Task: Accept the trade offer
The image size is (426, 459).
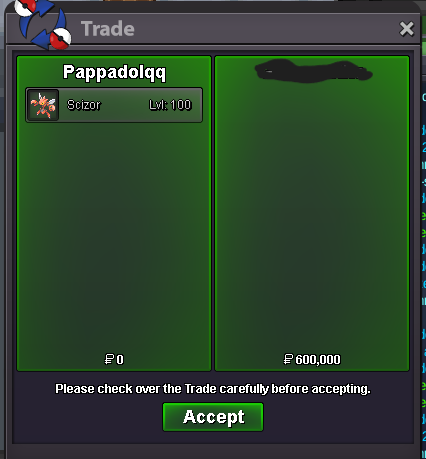Action: pyautogui.click(x=213, y=417)
